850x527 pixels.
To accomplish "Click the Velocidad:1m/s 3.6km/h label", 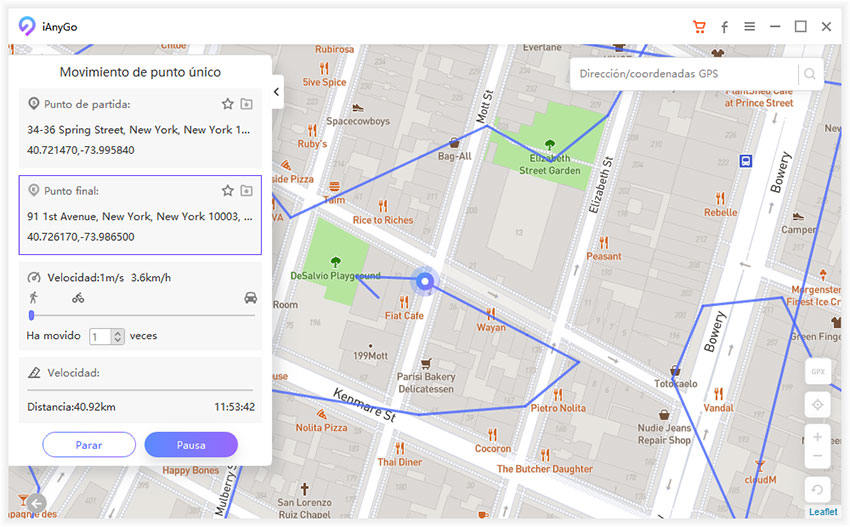I will pos(109,278).
